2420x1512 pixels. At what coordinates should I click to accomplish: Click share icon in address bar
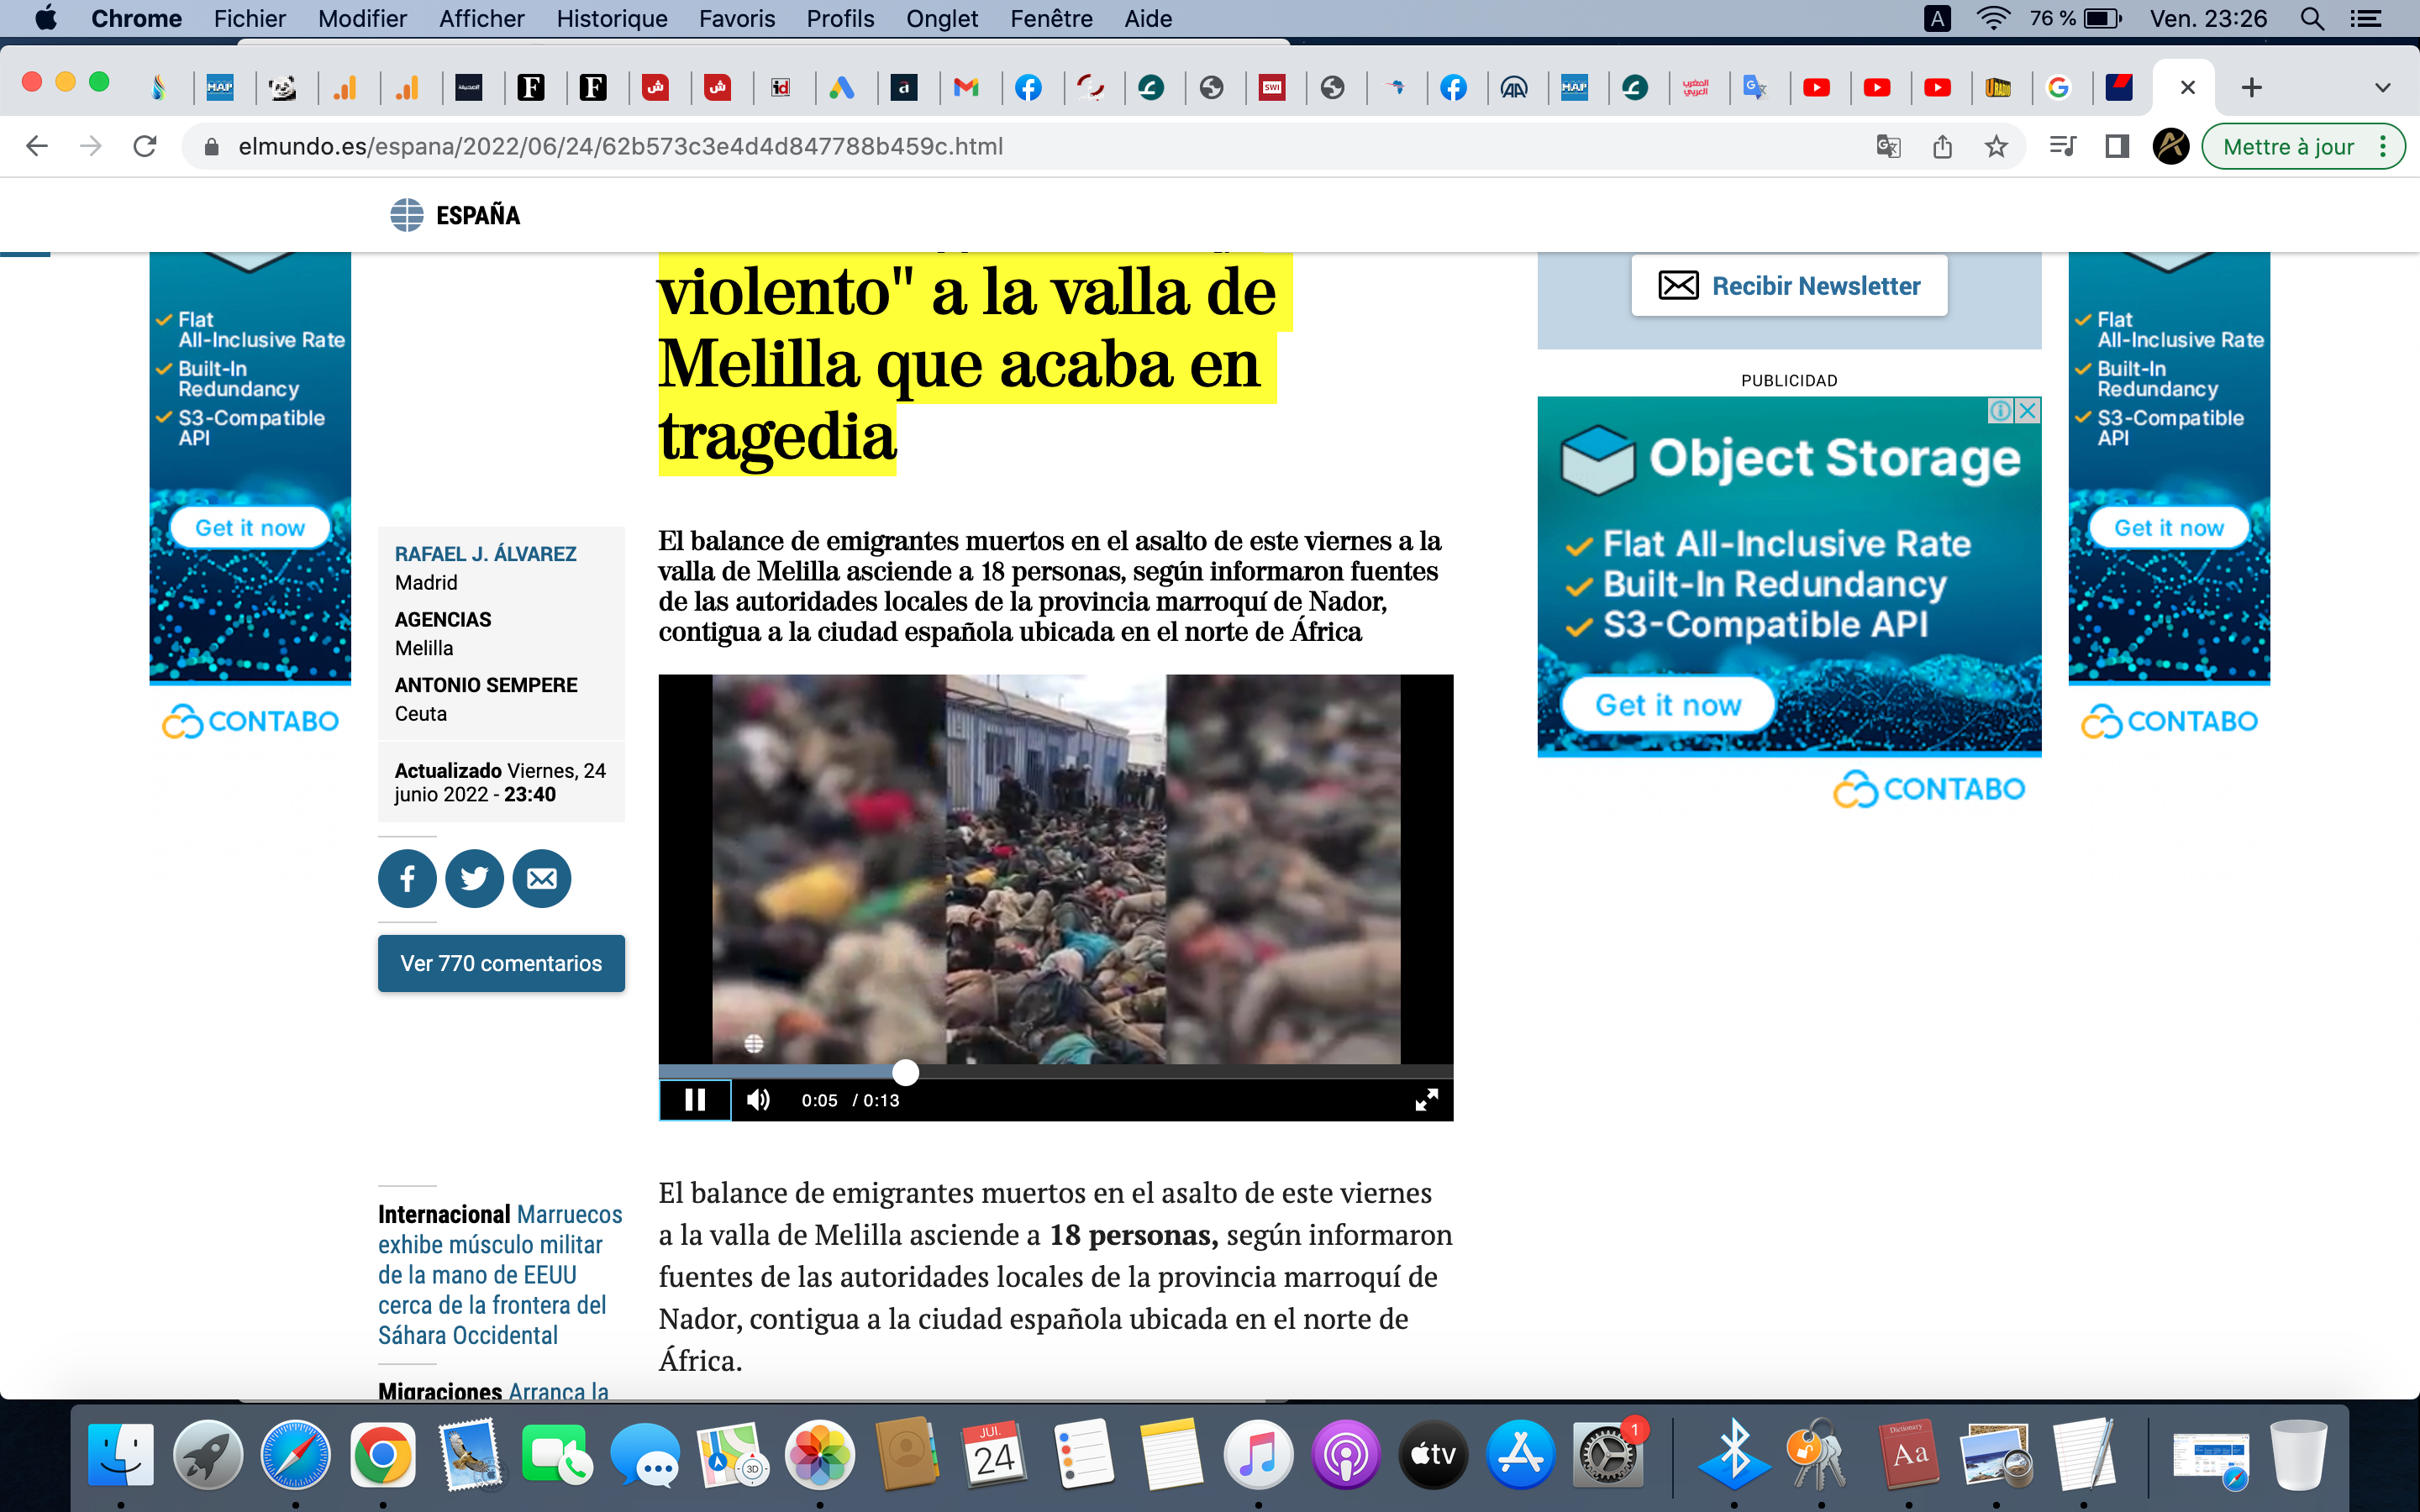(x=1942, y=147)
